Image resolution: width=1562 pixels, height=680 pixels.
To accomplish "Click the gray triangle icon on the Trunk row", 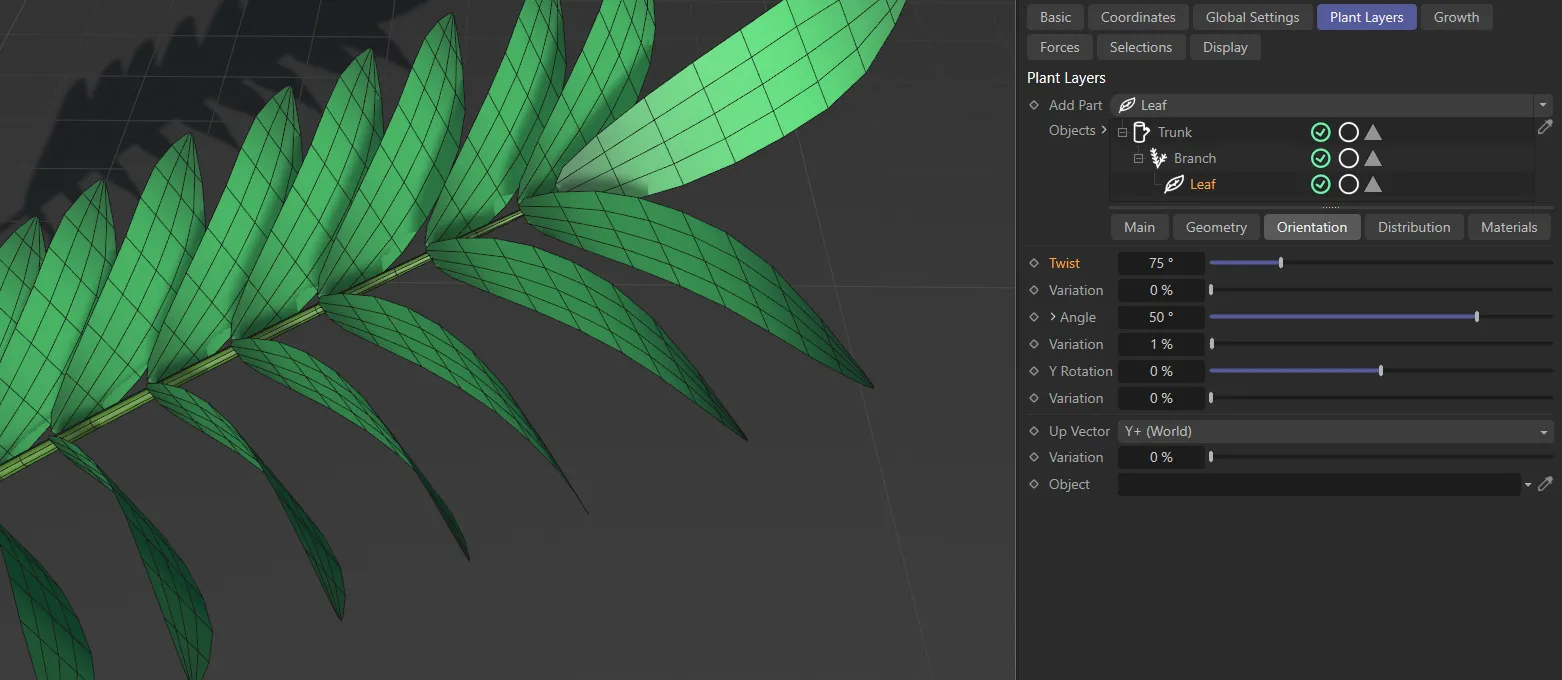I will click(1373, 131).
